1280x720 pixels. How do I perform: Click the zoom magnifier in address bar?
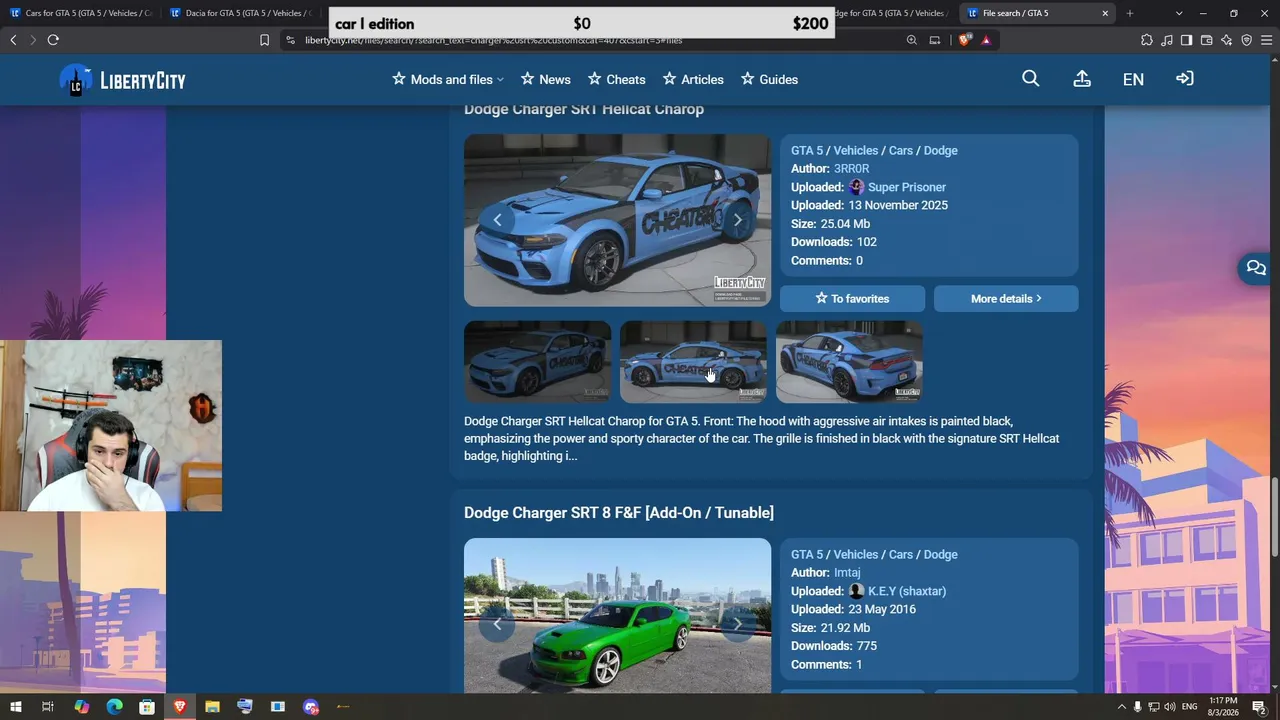(x=912, y=40)
